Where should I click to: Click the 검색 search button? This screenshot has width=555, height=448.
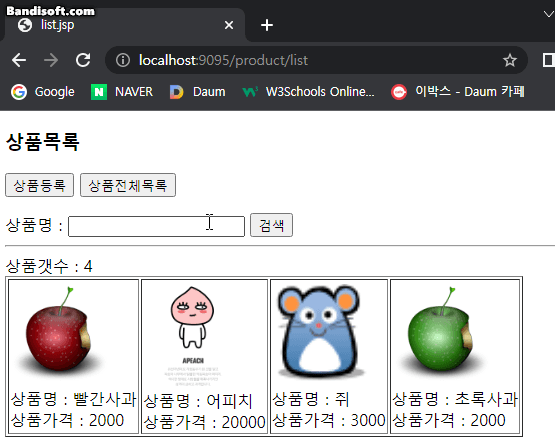[271, 225]
